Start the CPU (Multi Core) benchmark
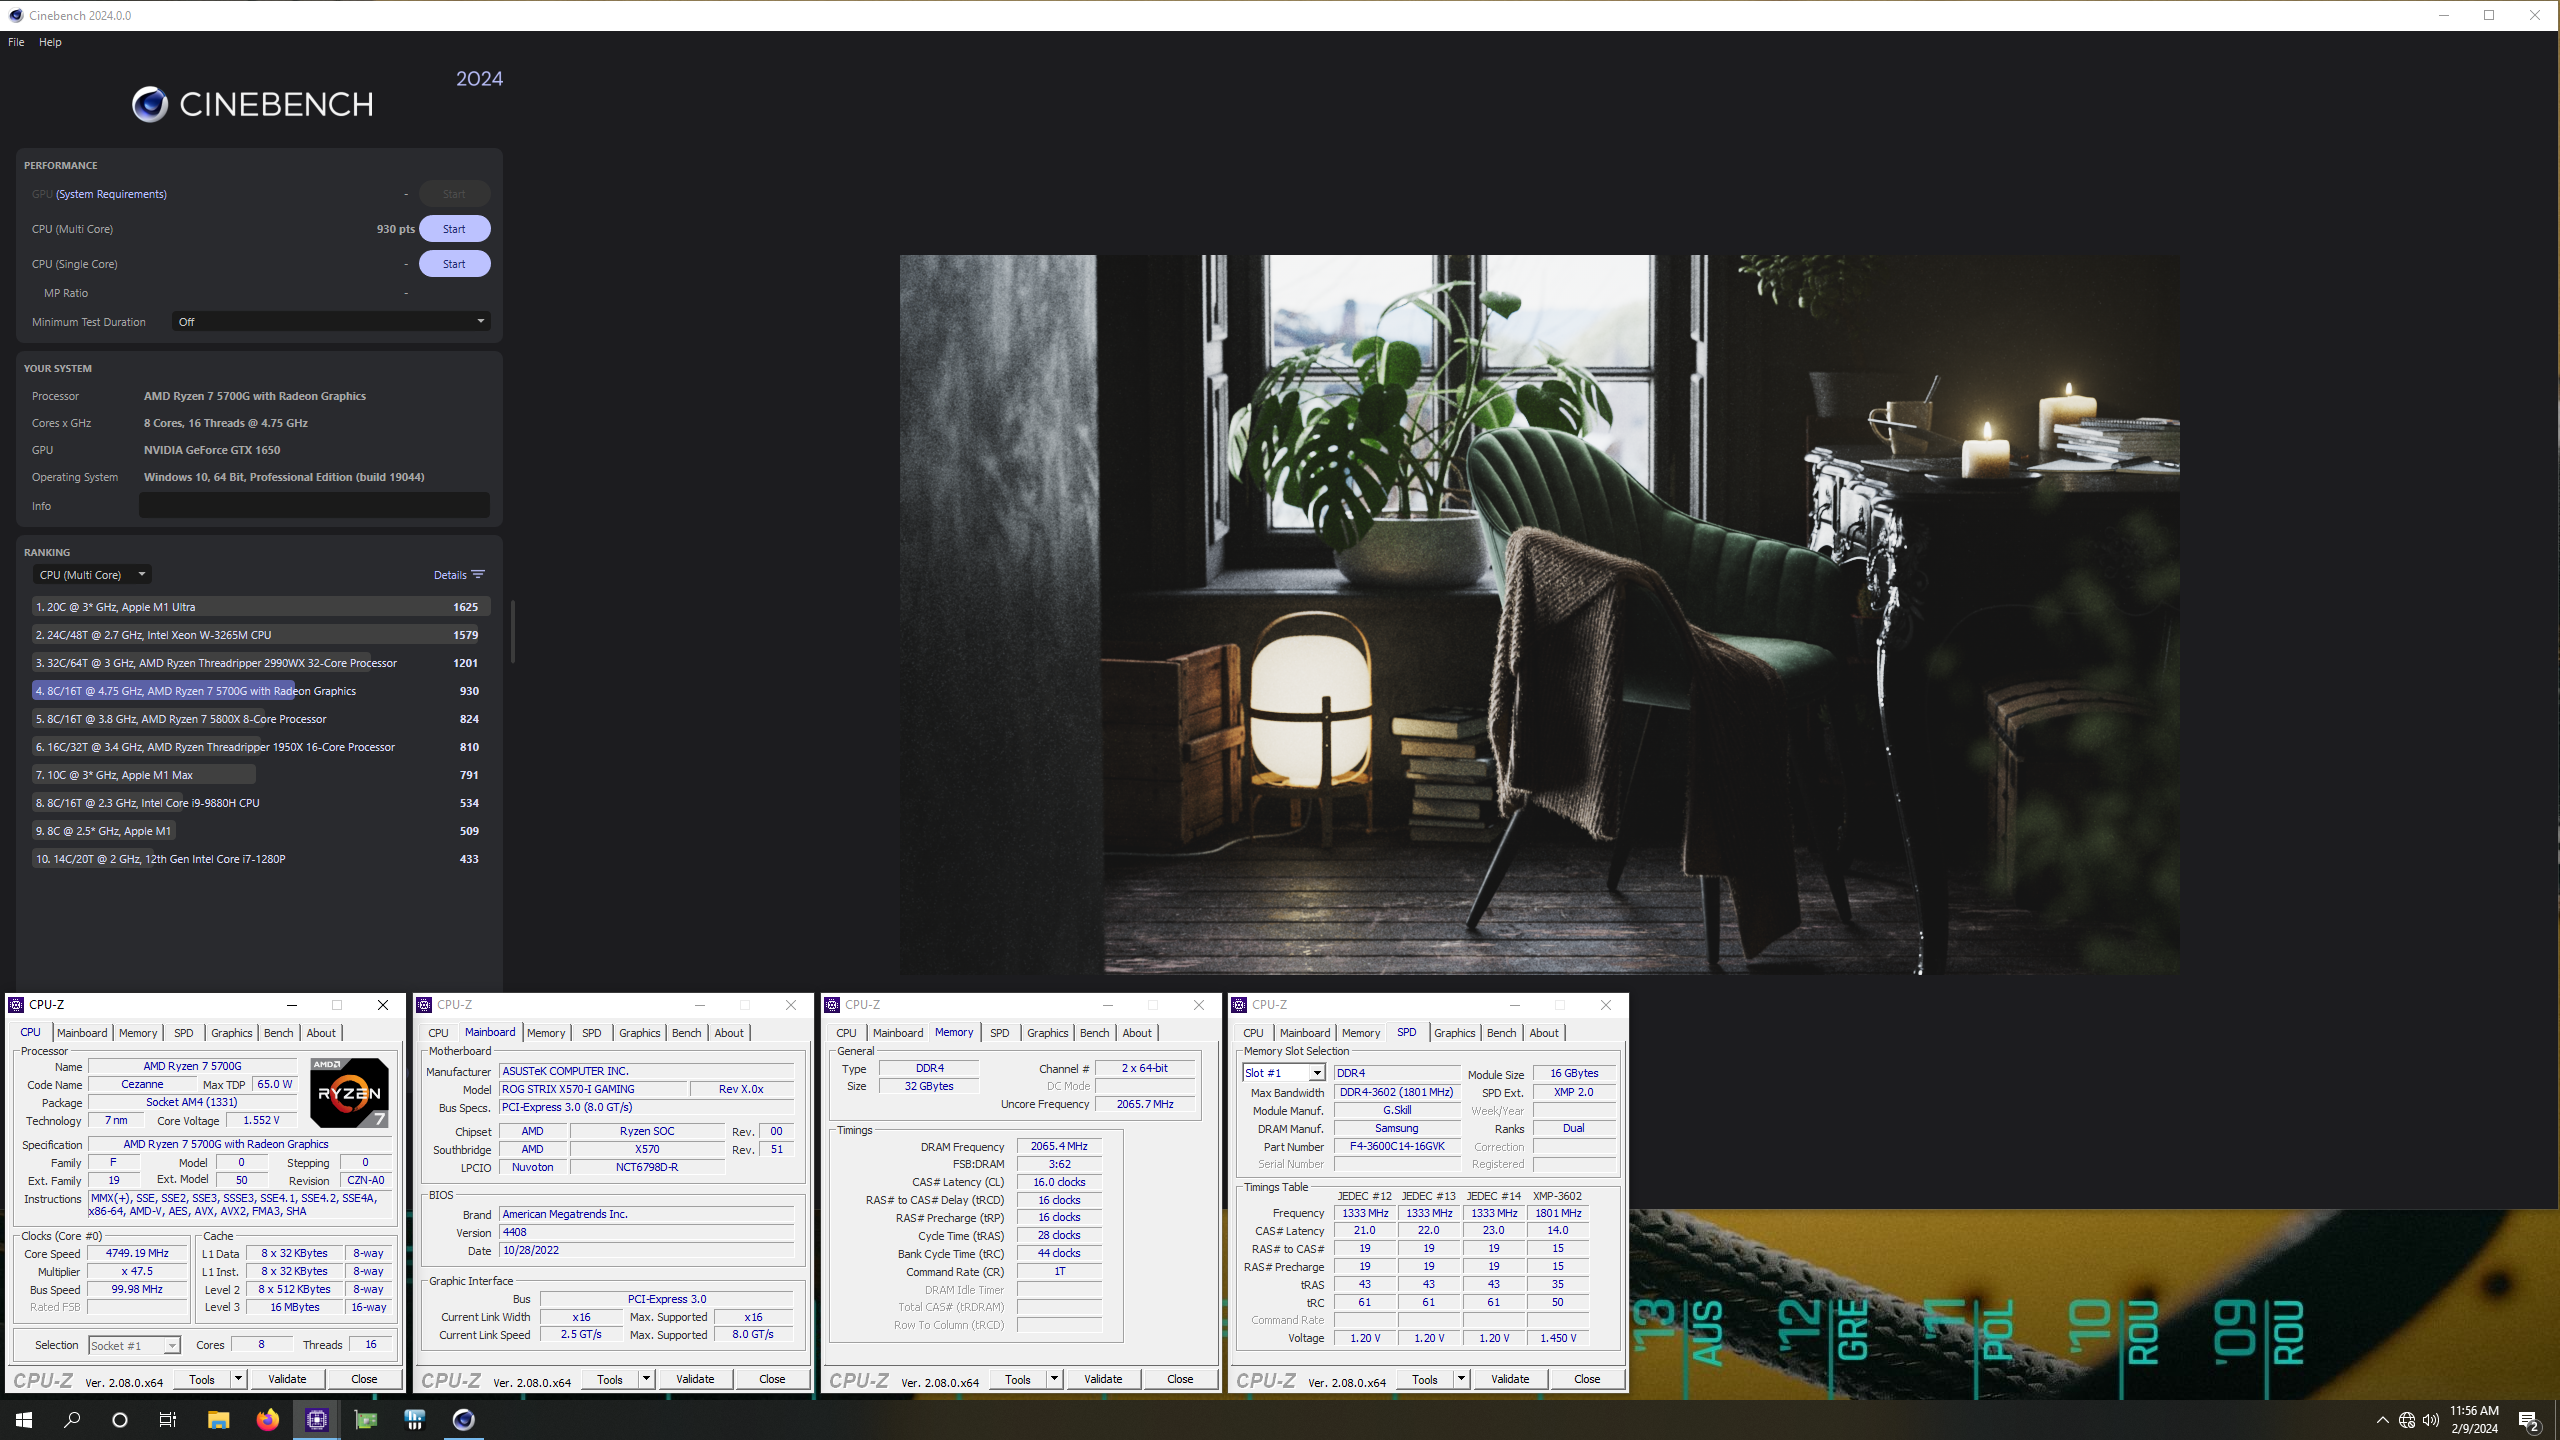This screenshot has height=1440, width=2560. coord(454,229)
